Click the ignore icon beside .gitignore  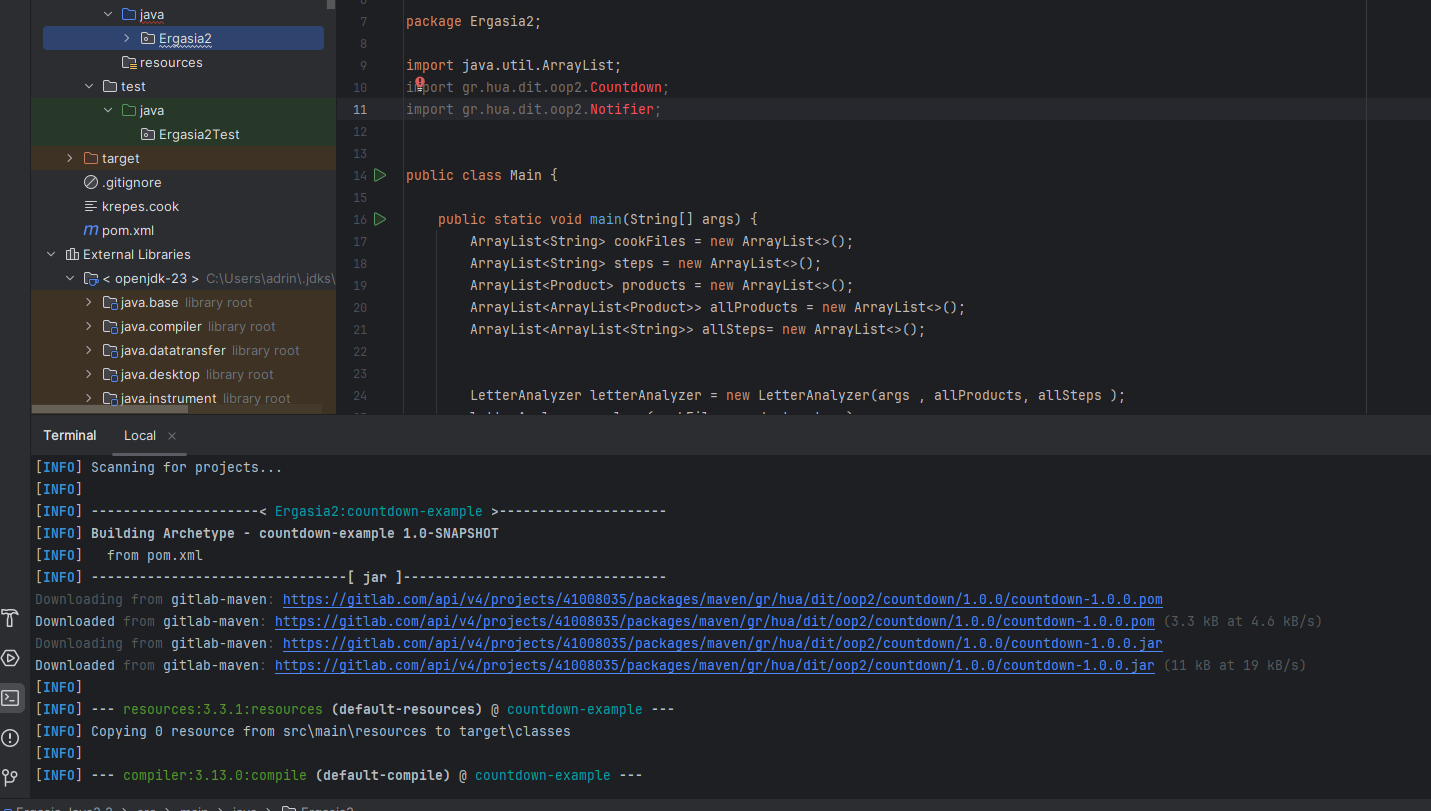coord(91,182)
